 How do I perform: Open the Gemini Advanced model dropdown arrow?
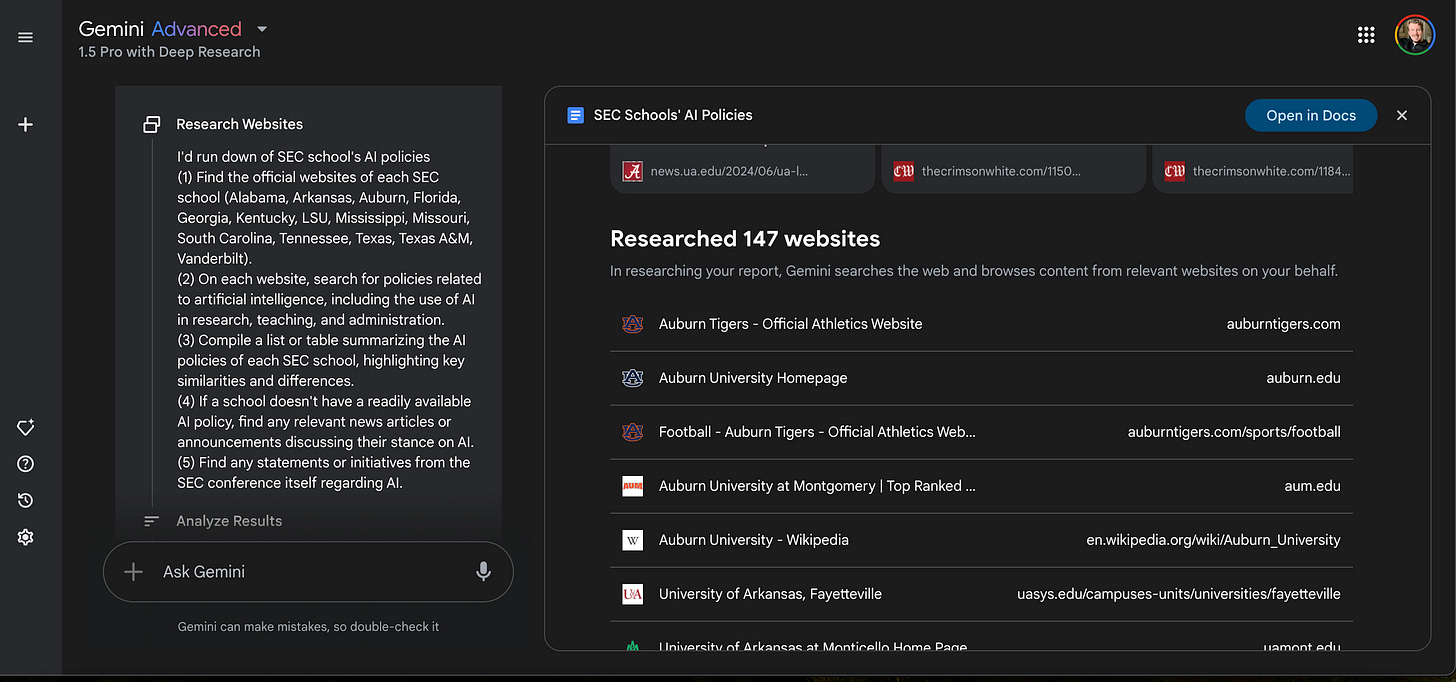[262, 29]
